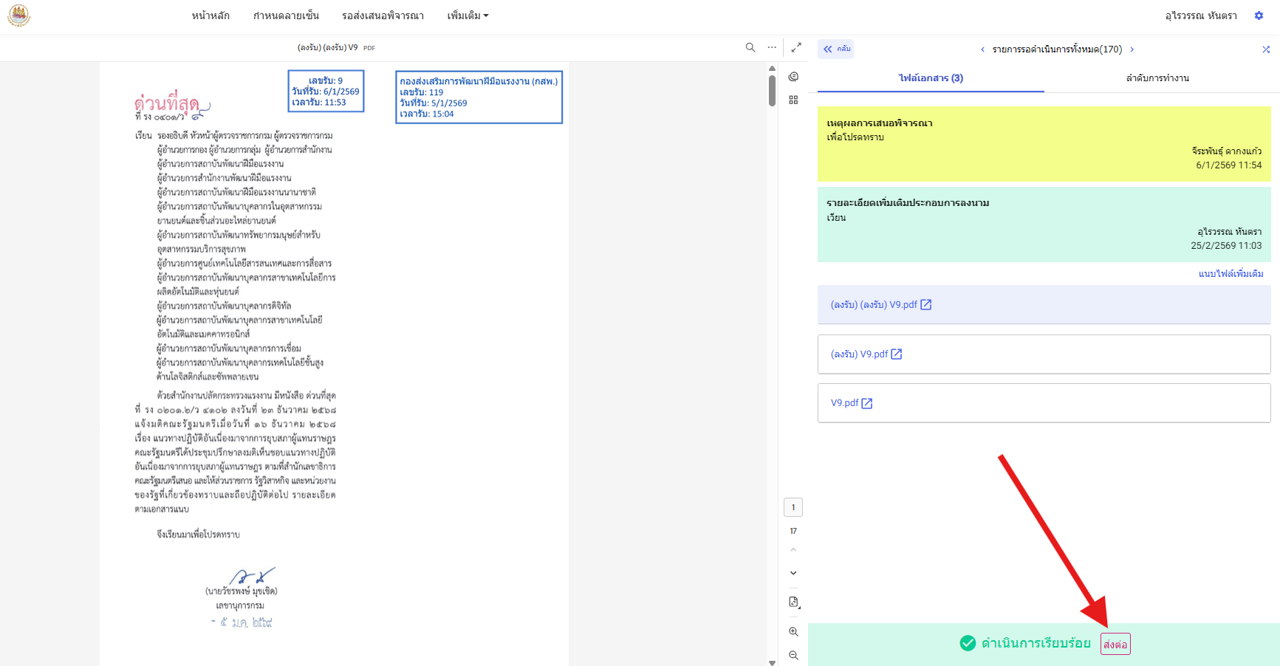1280x666 pixels.
Task: Click the กลับ back button
Action: point(836,49)
